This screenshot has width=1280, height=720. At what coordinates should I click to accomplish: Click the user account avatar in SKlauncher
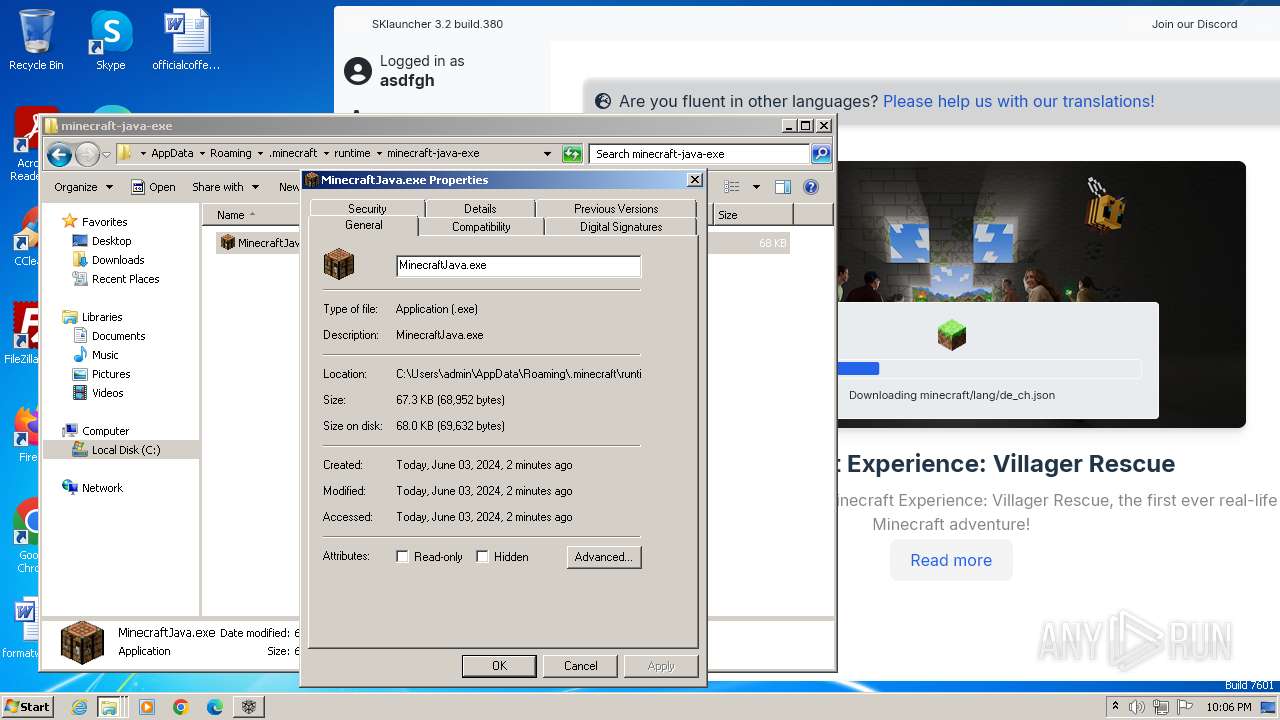click(357, 71)
